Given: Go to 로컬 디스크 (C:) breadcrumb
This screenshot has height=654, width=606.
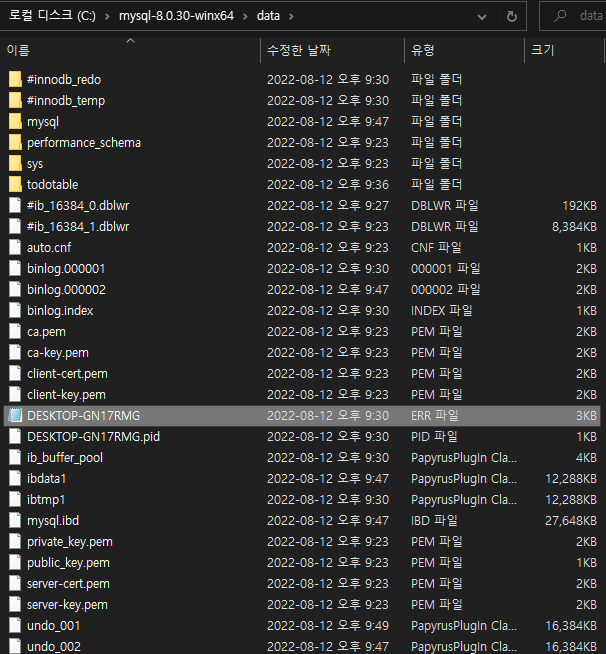Looking at the screenshot, I should tap(52, 16).
